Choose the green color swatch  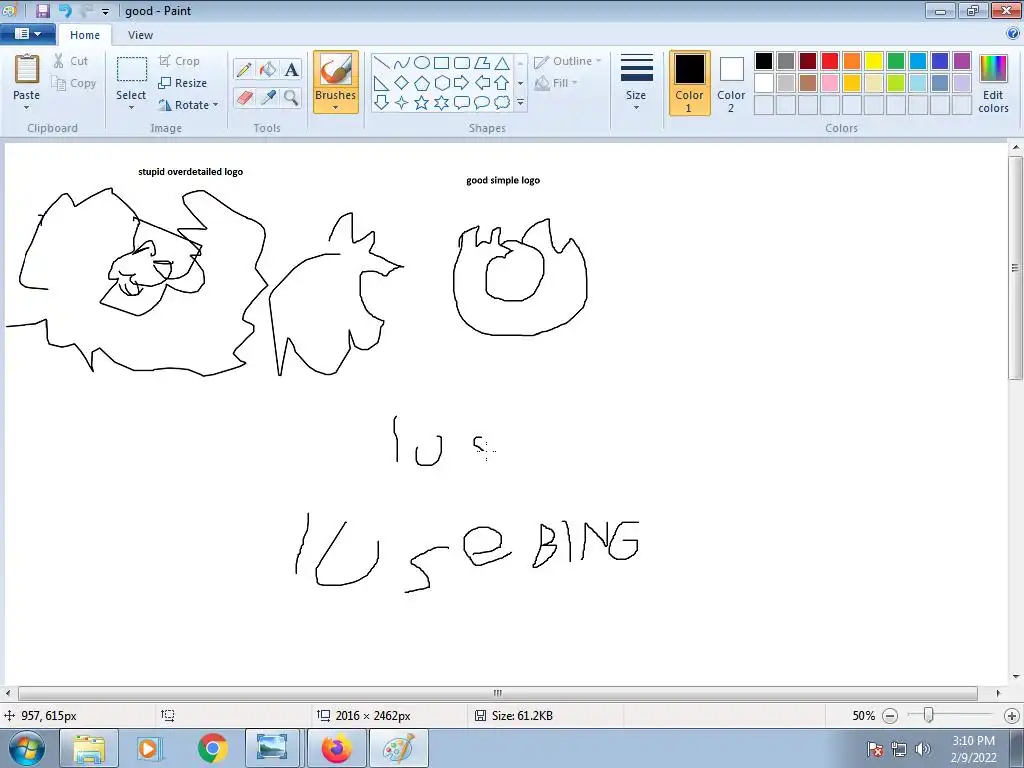[896, 61]
